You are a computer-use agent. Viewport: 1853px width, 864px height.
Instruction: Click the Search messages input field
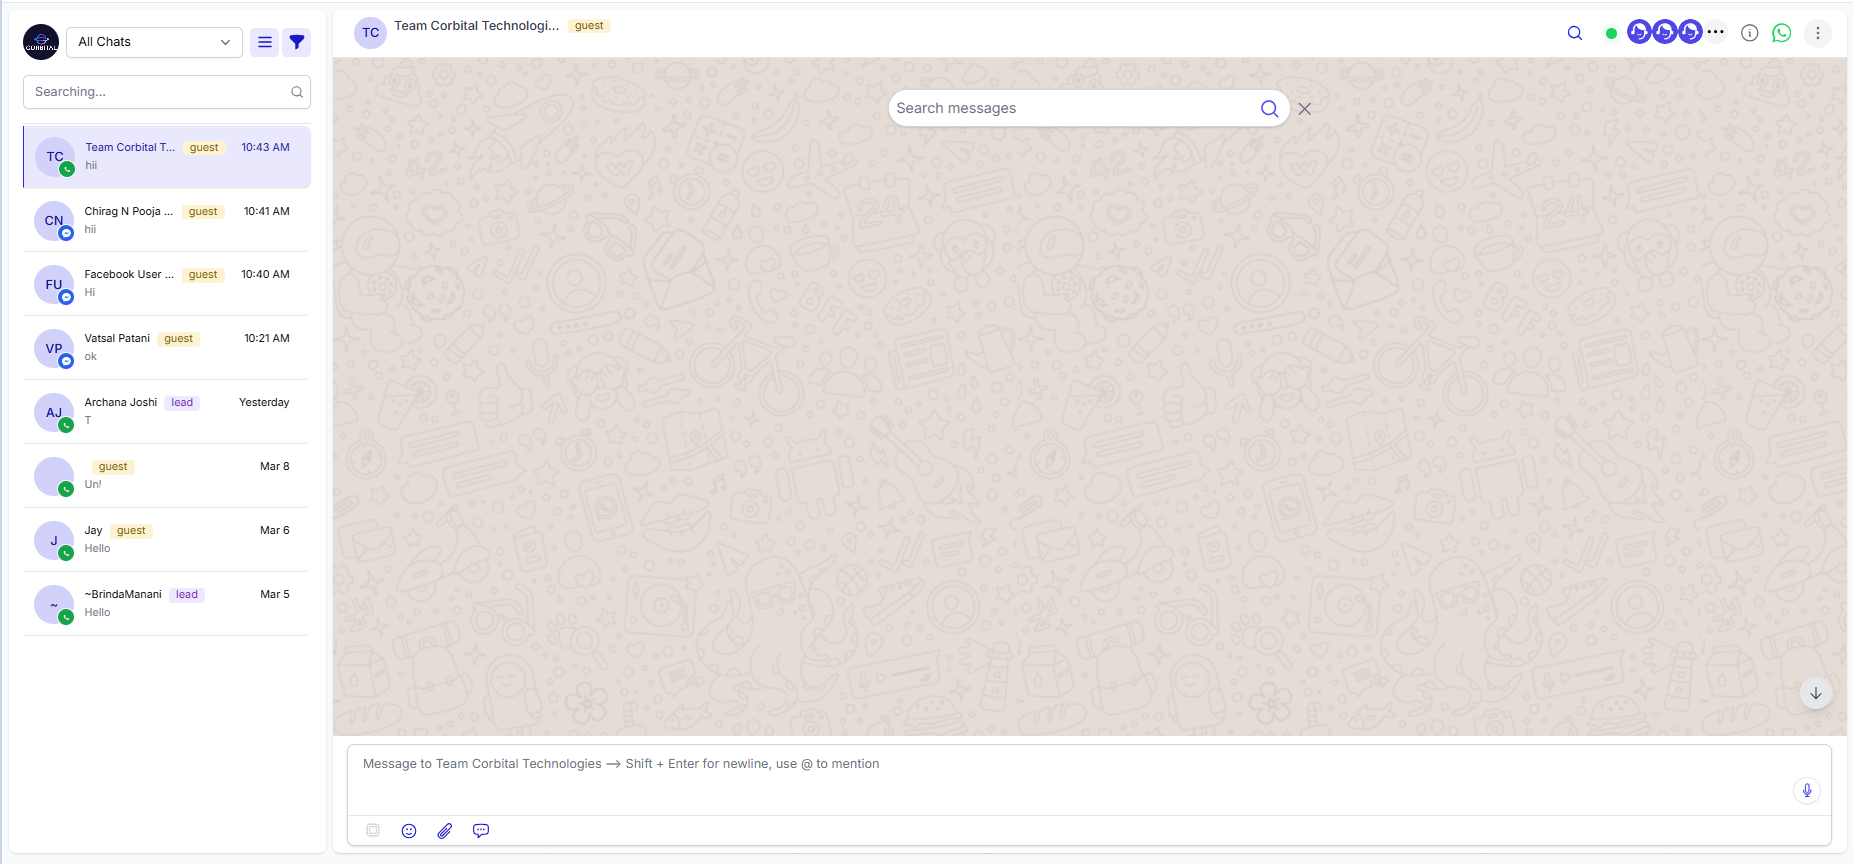click(1075, 108)
